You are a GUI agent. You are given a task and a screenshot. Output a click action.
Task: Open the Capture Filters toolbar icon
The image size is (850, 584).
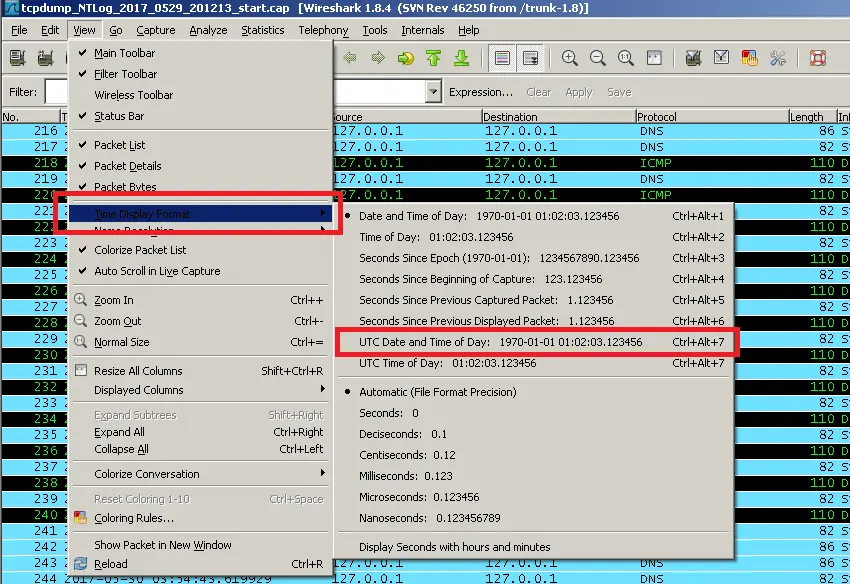693,57
